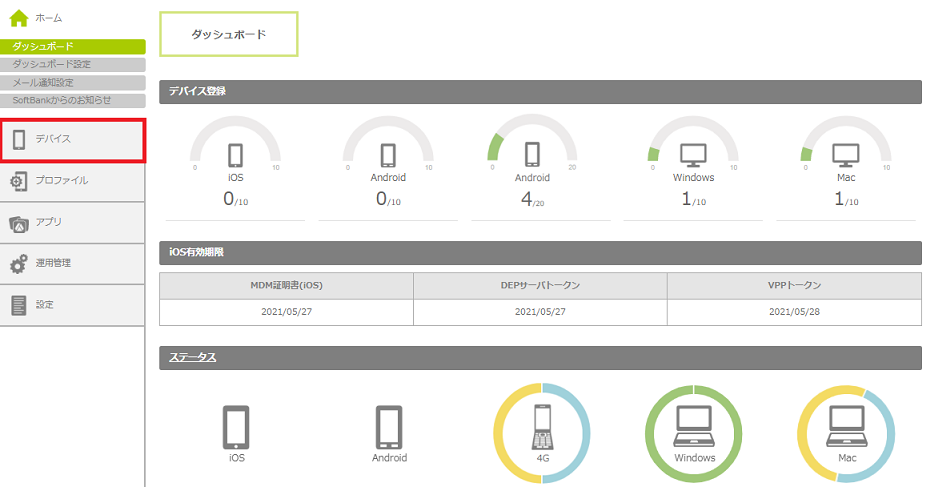Click the 運用管理 gears icon
The height and width of the screenshot is (487, 935).
tap(19, 264)
